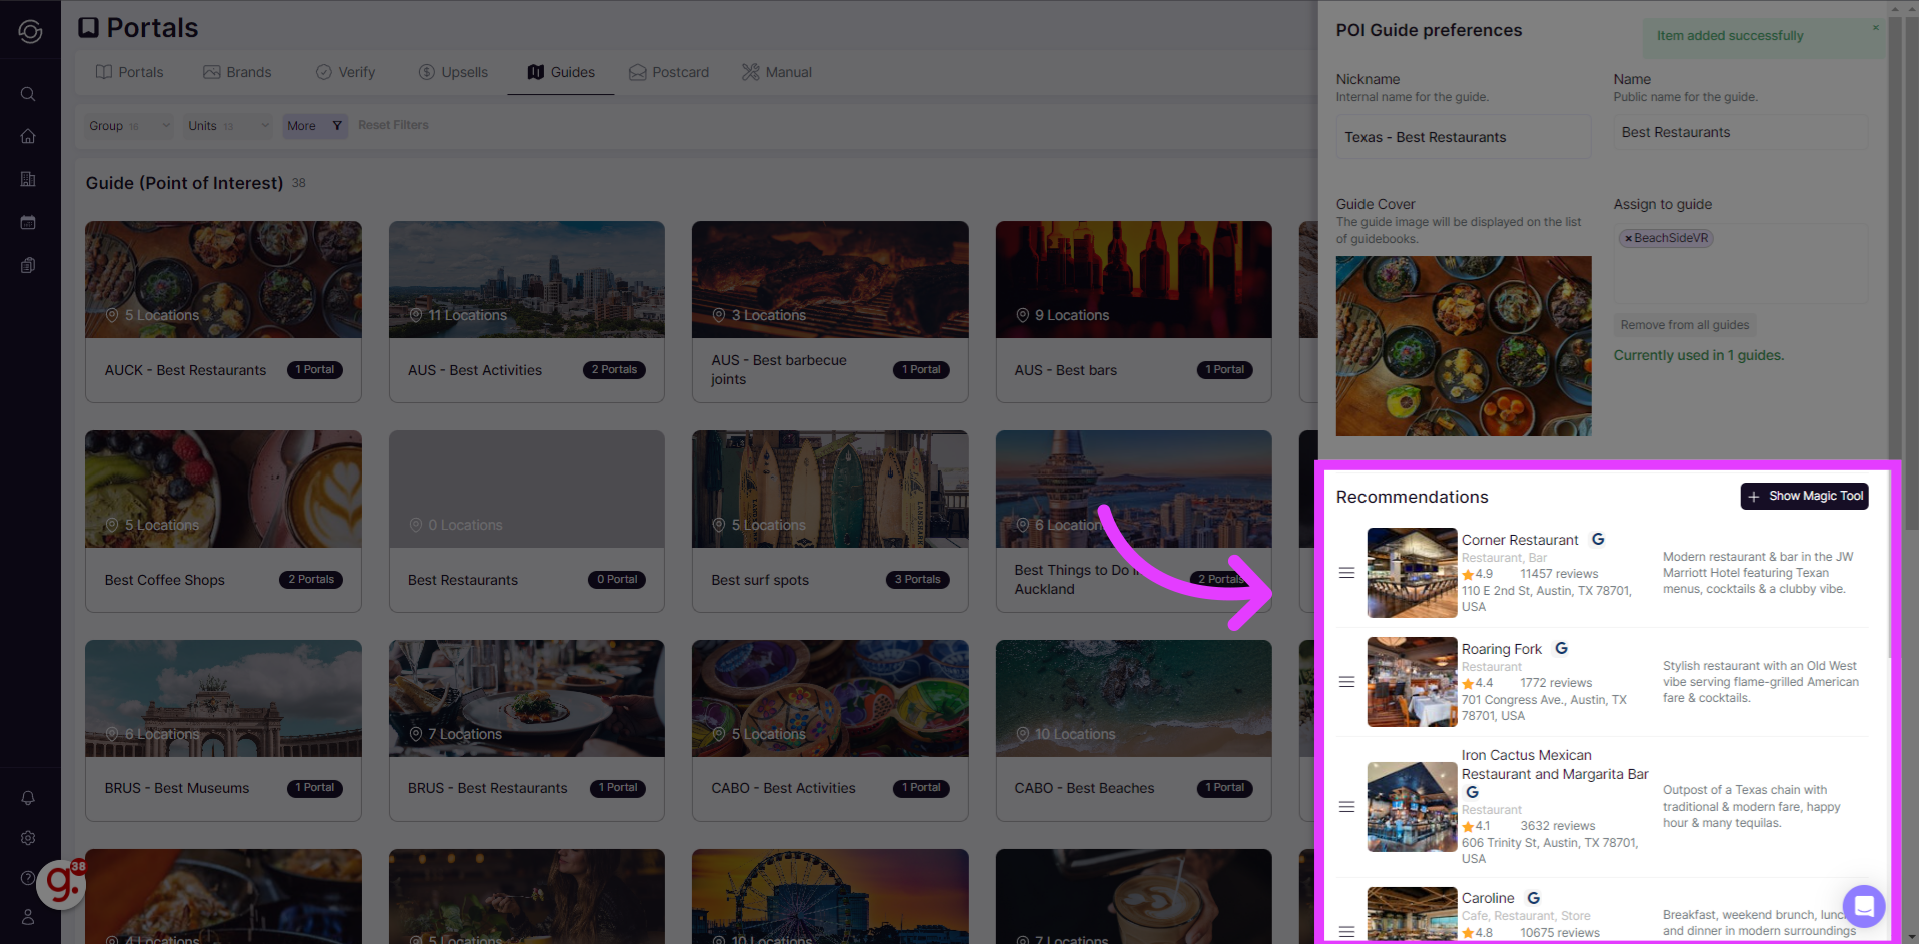The image size is (1919, 944).
Task: Expand the Group filter dropdown
Action: pos(129,126)
